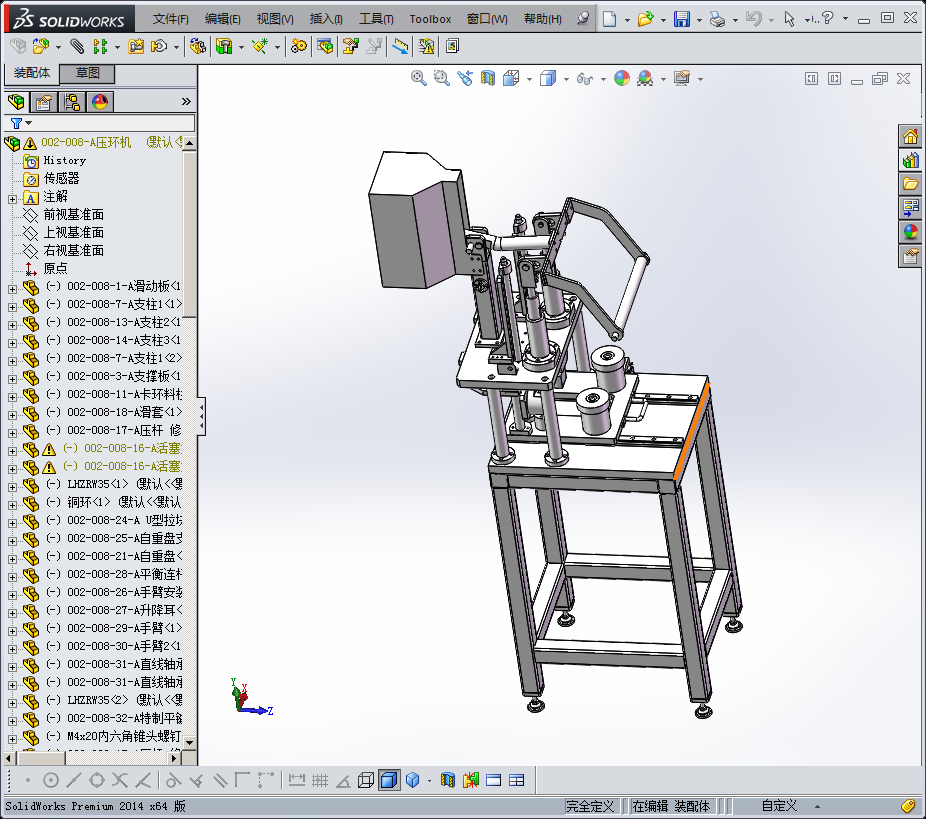The image size is (926, 819).
Task: Expand the 注解 folder in the tree
Action: click(13, 198)
